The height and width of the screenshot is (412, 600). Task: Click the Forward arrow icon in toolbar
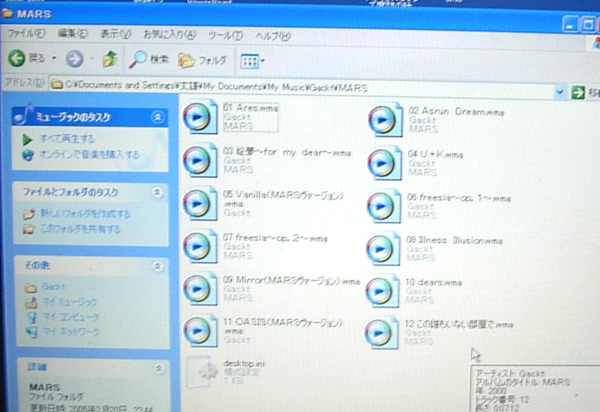[74, 59]
